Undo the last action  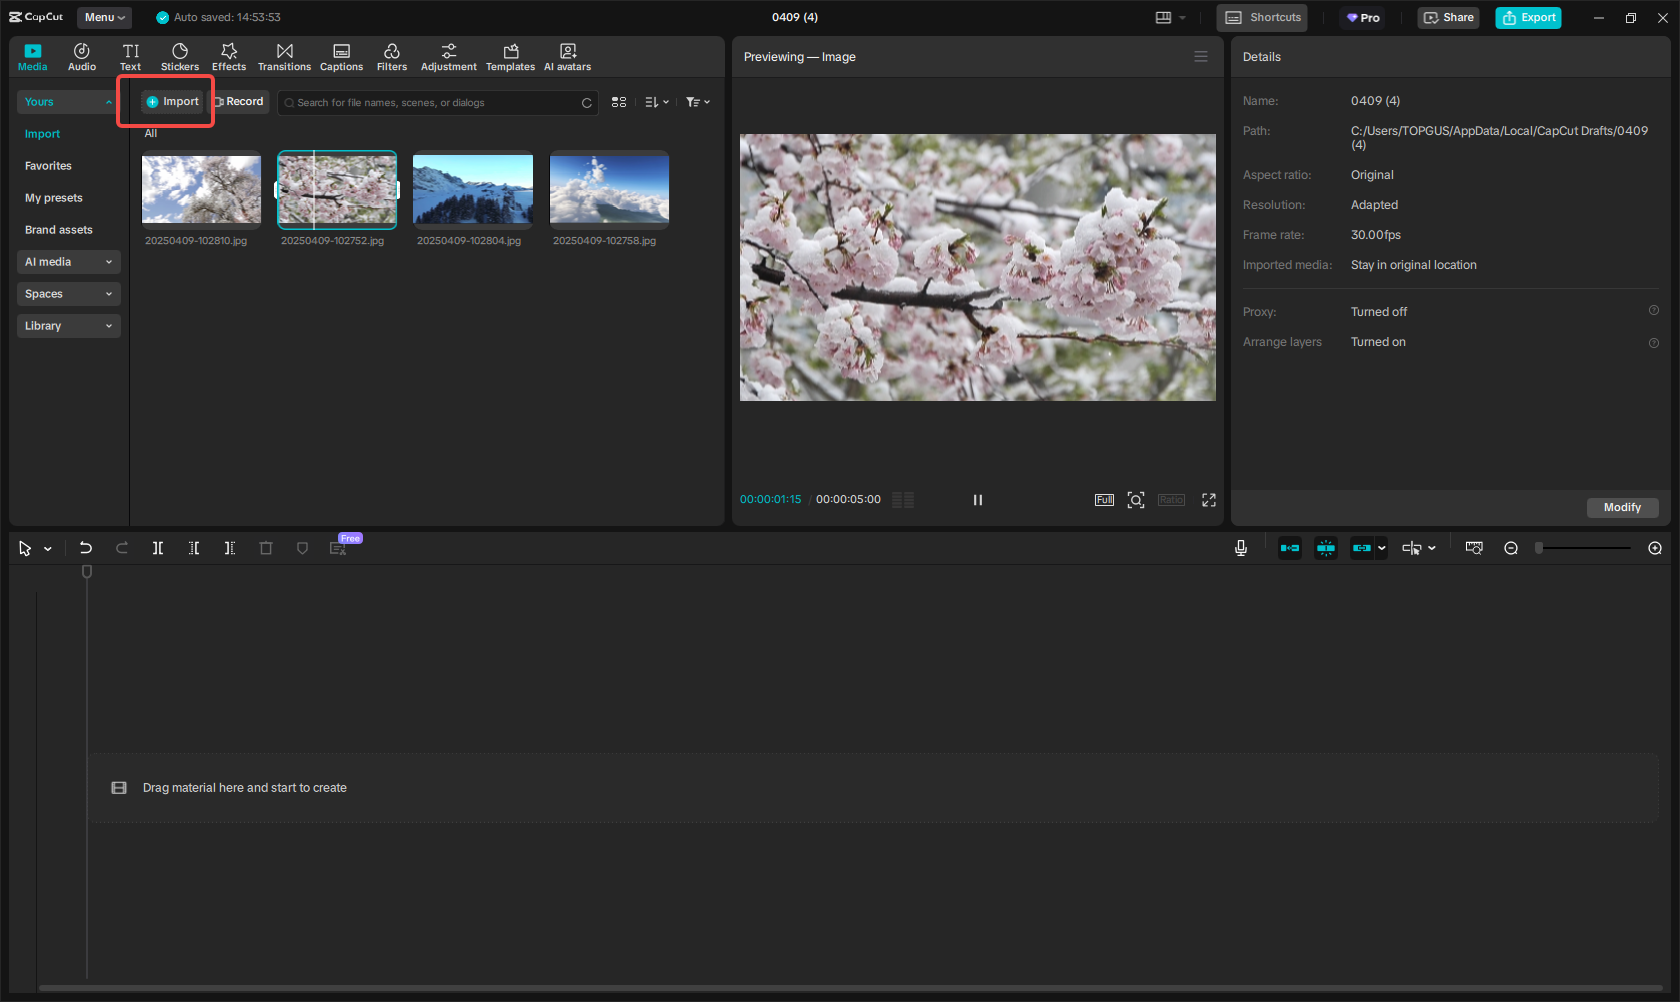86,547
